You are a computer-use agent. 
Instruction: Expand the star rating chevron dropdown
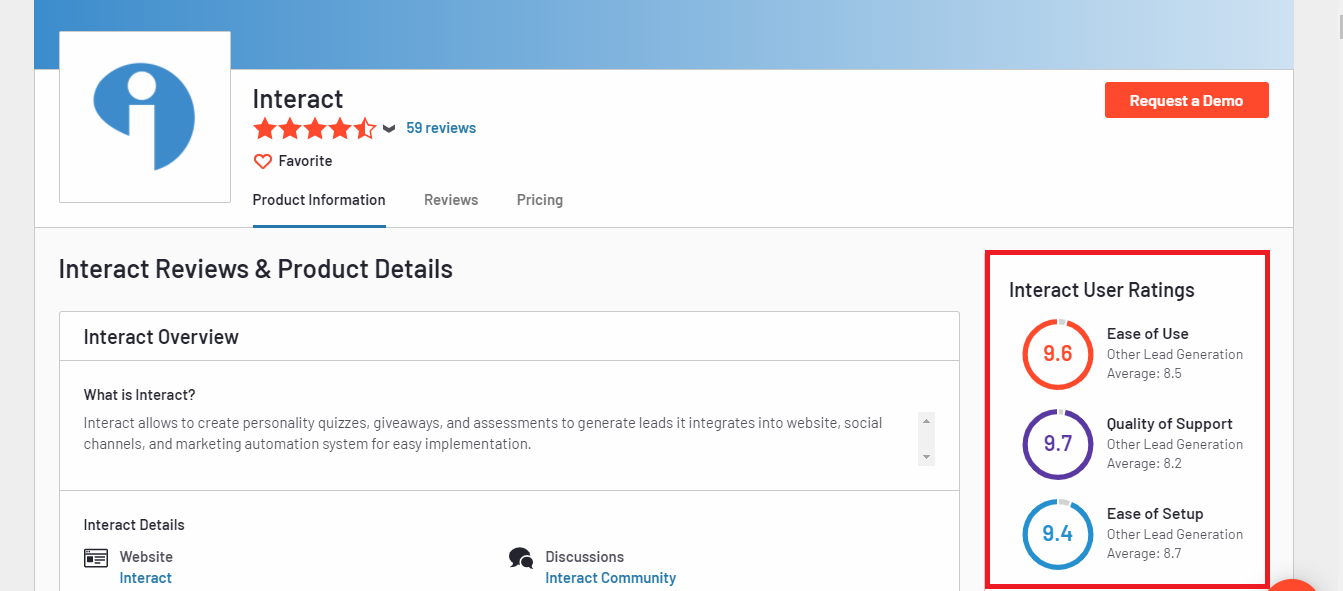[x=389, y=129]
